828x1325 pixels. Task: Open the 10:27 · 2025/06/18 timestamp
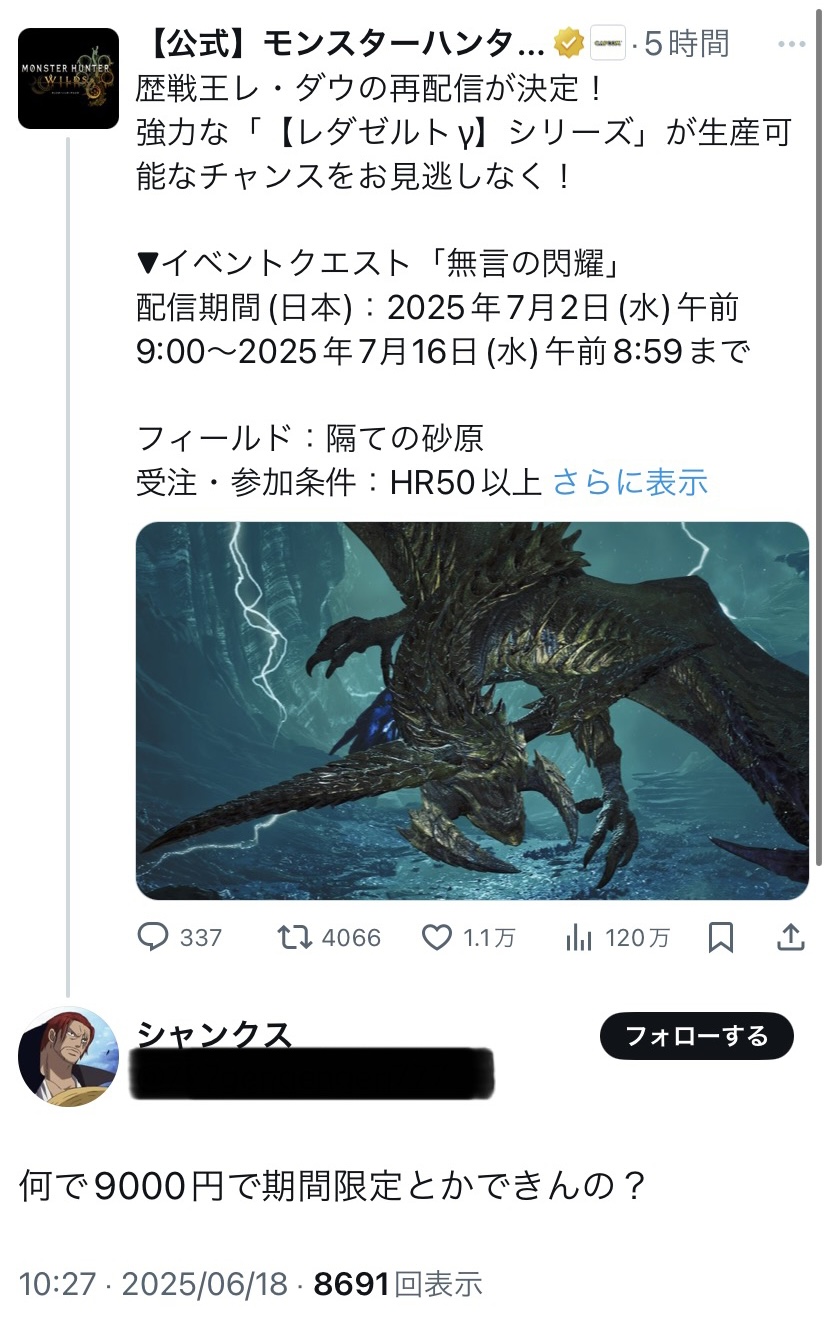click(154, 1284)
